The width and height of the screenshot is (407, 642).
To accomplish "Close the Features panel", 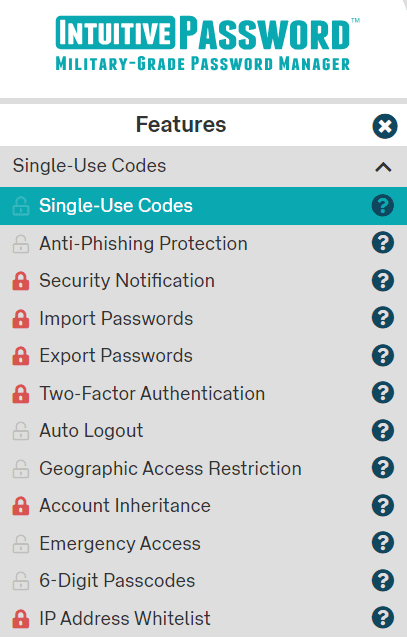I will [385, 126].
